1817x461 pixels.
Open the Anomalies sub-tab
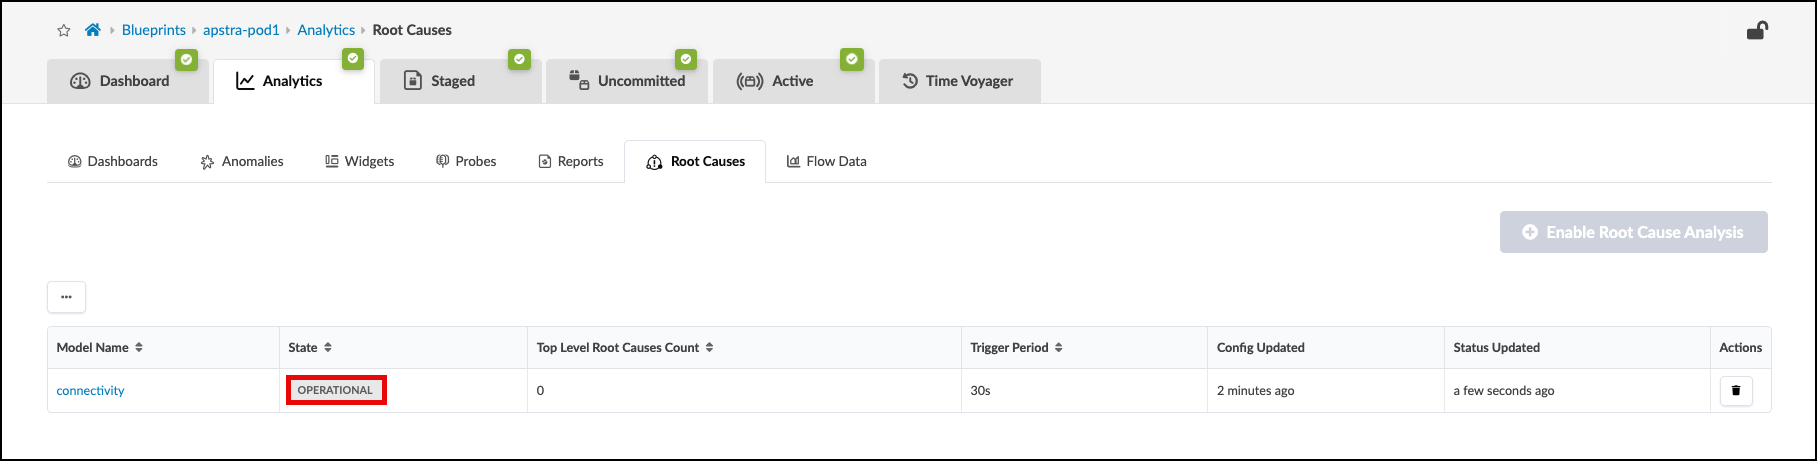tap(242, 162)
